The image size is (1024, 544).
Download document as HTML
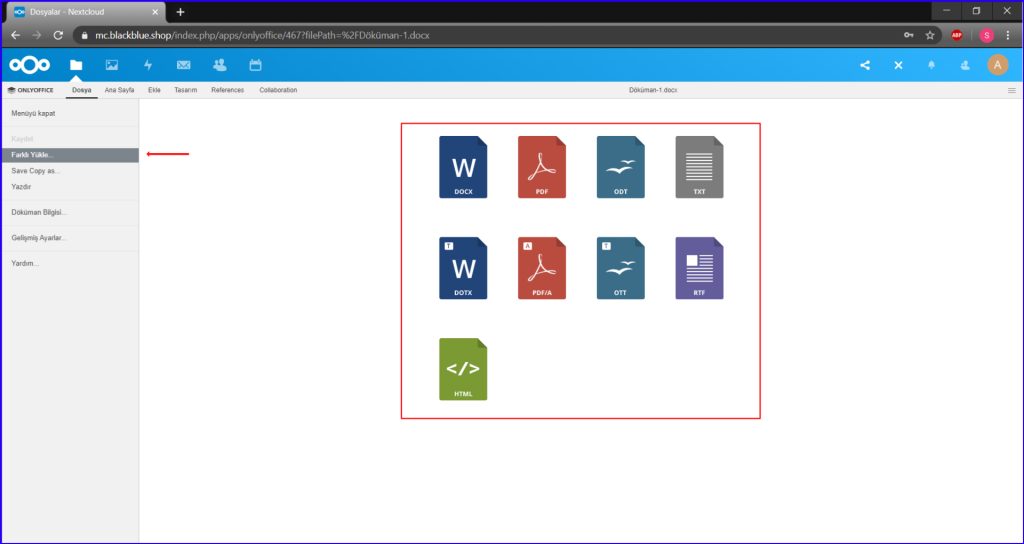pyautogui.click(x=463, y=369)
